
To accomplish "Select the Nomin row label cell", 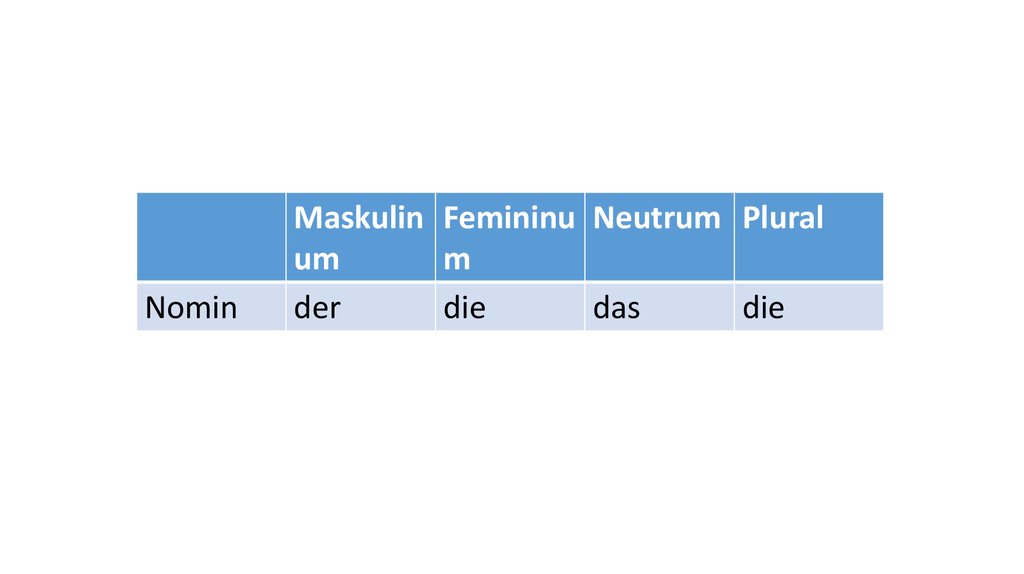I will (211, 307).
